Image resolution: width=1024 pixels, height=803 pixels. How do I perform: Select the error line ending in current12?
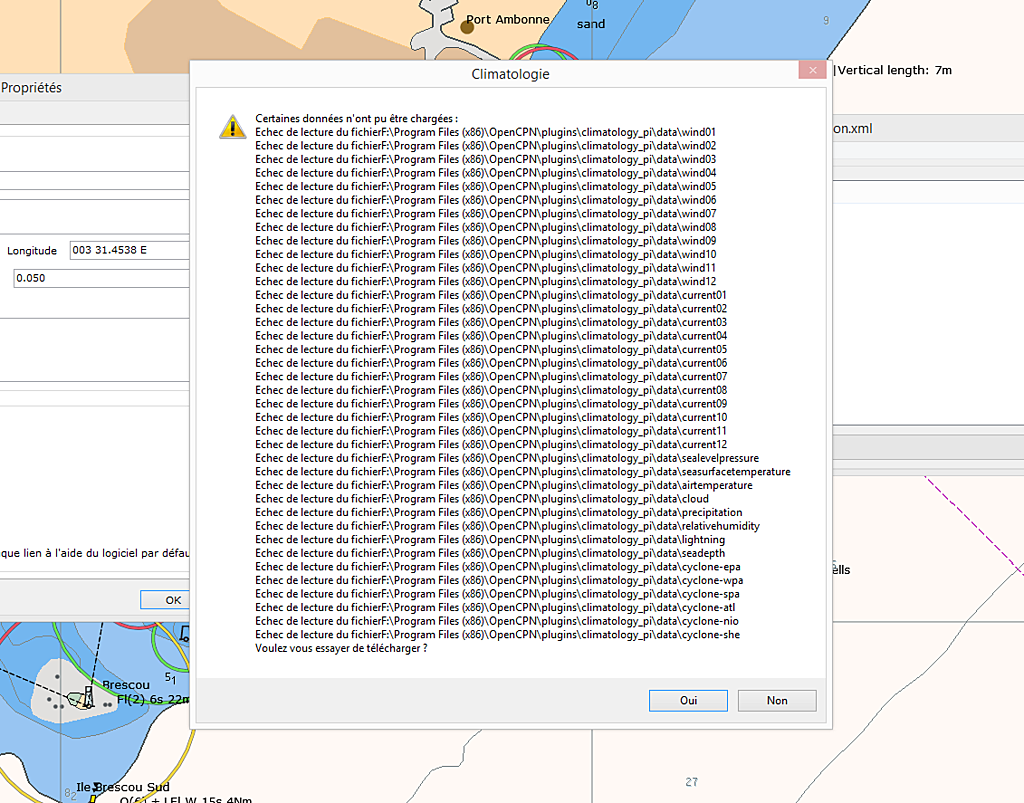pos(491,445)
